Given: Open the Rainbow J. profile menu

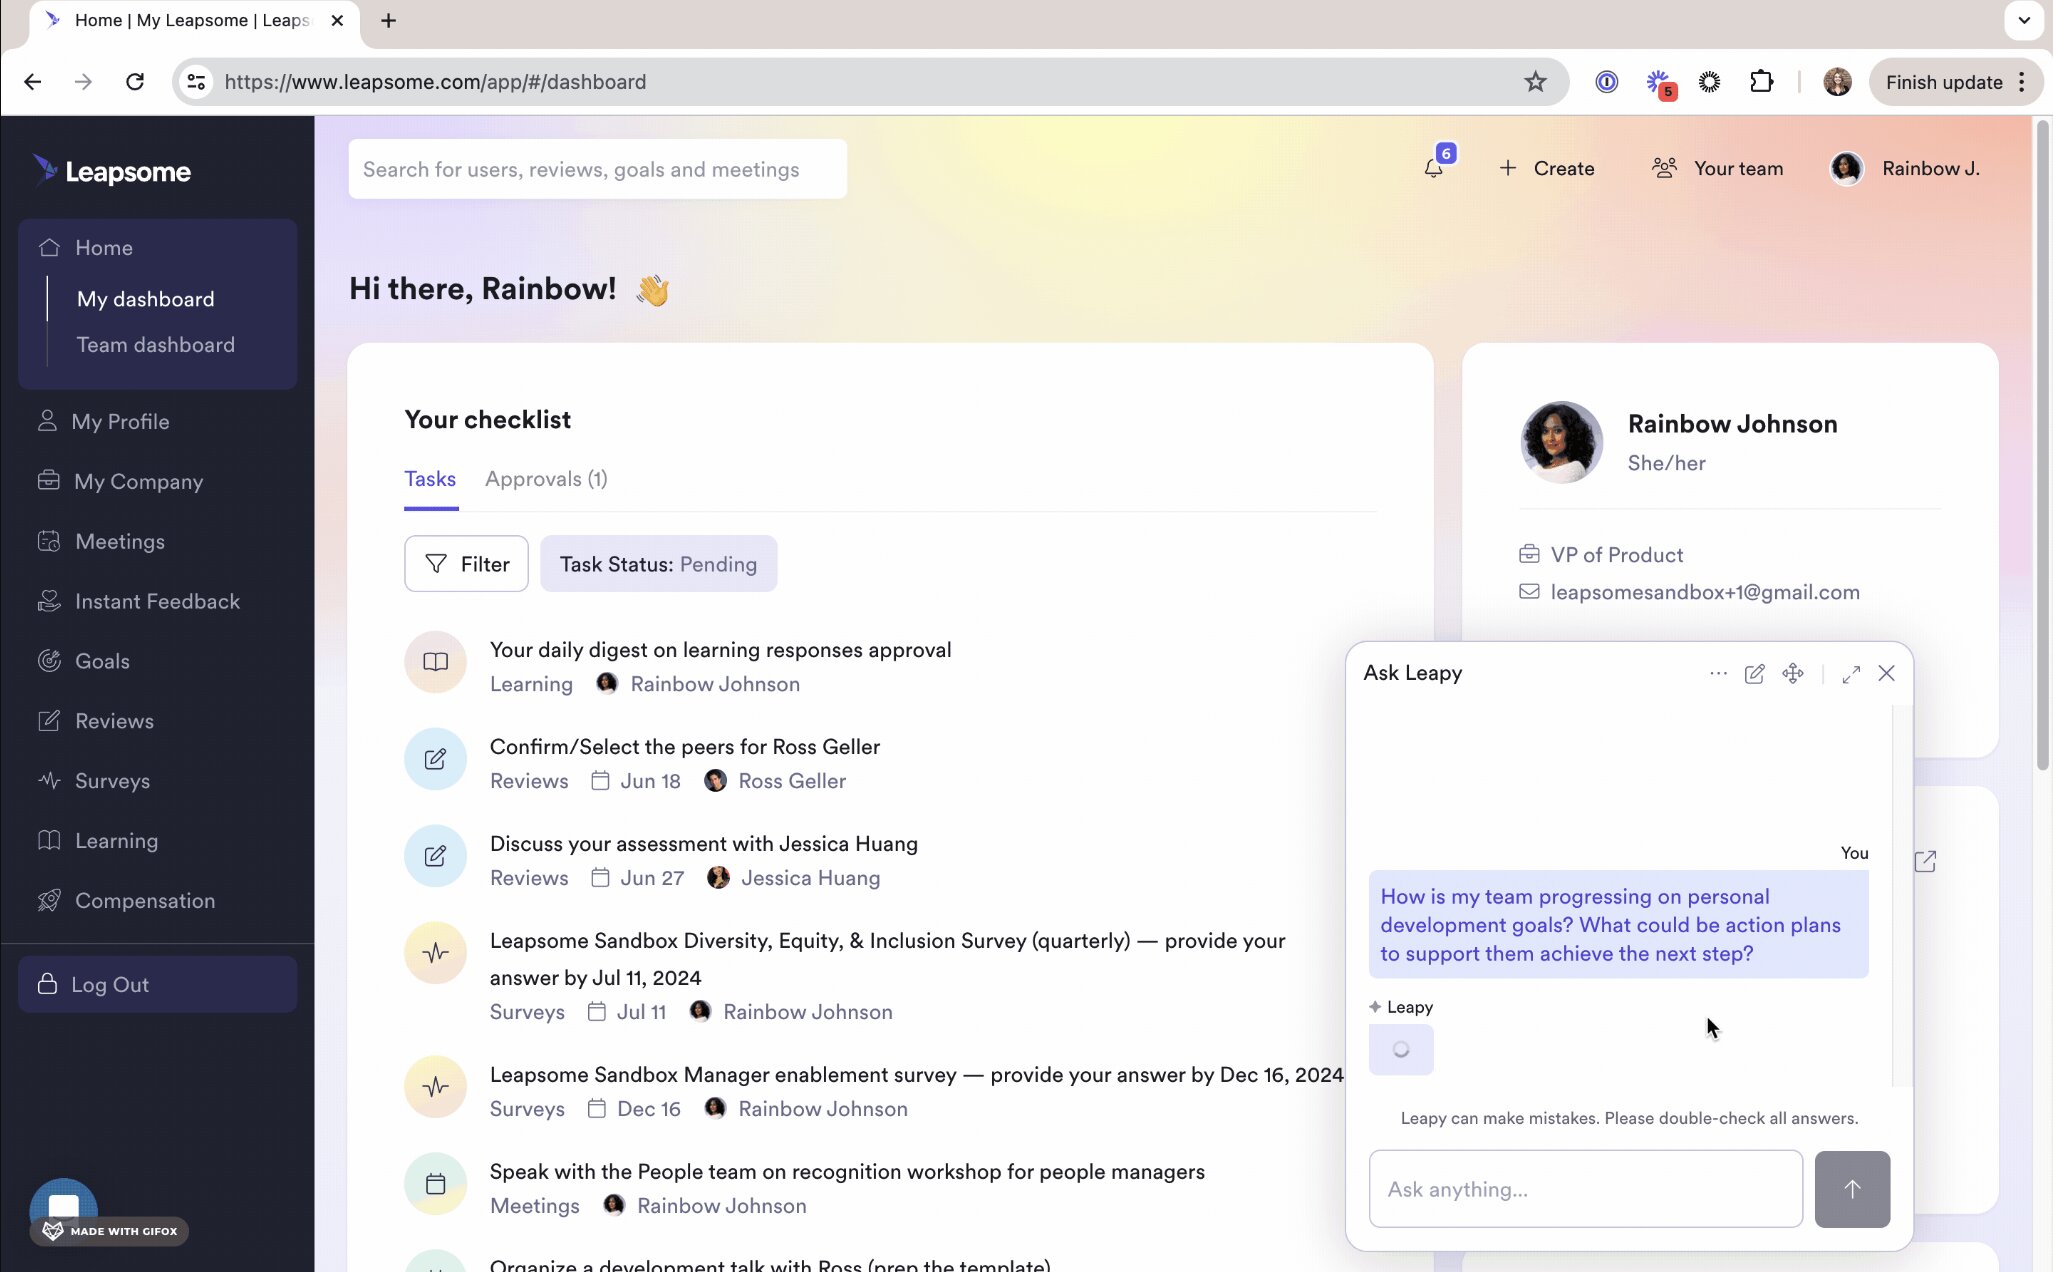Looking at the screenshot, I should [x=1905, y=168].
